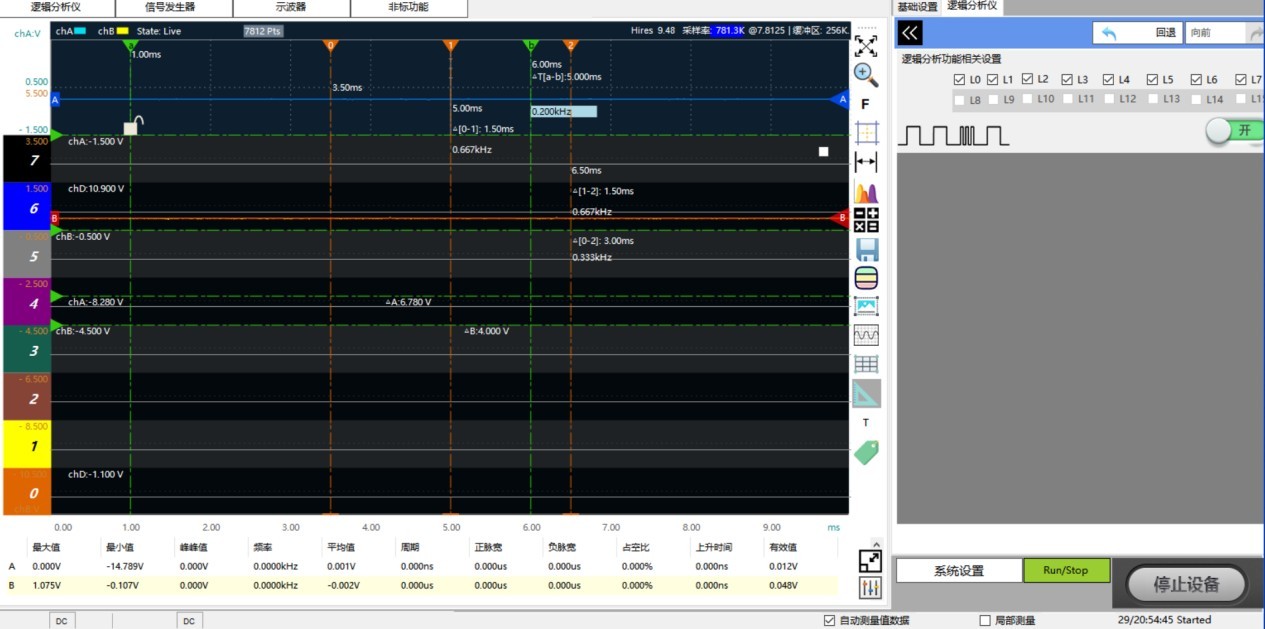Click the floppy disk save icon
This screenshot has height=629, width=1265.
(866, 249)
